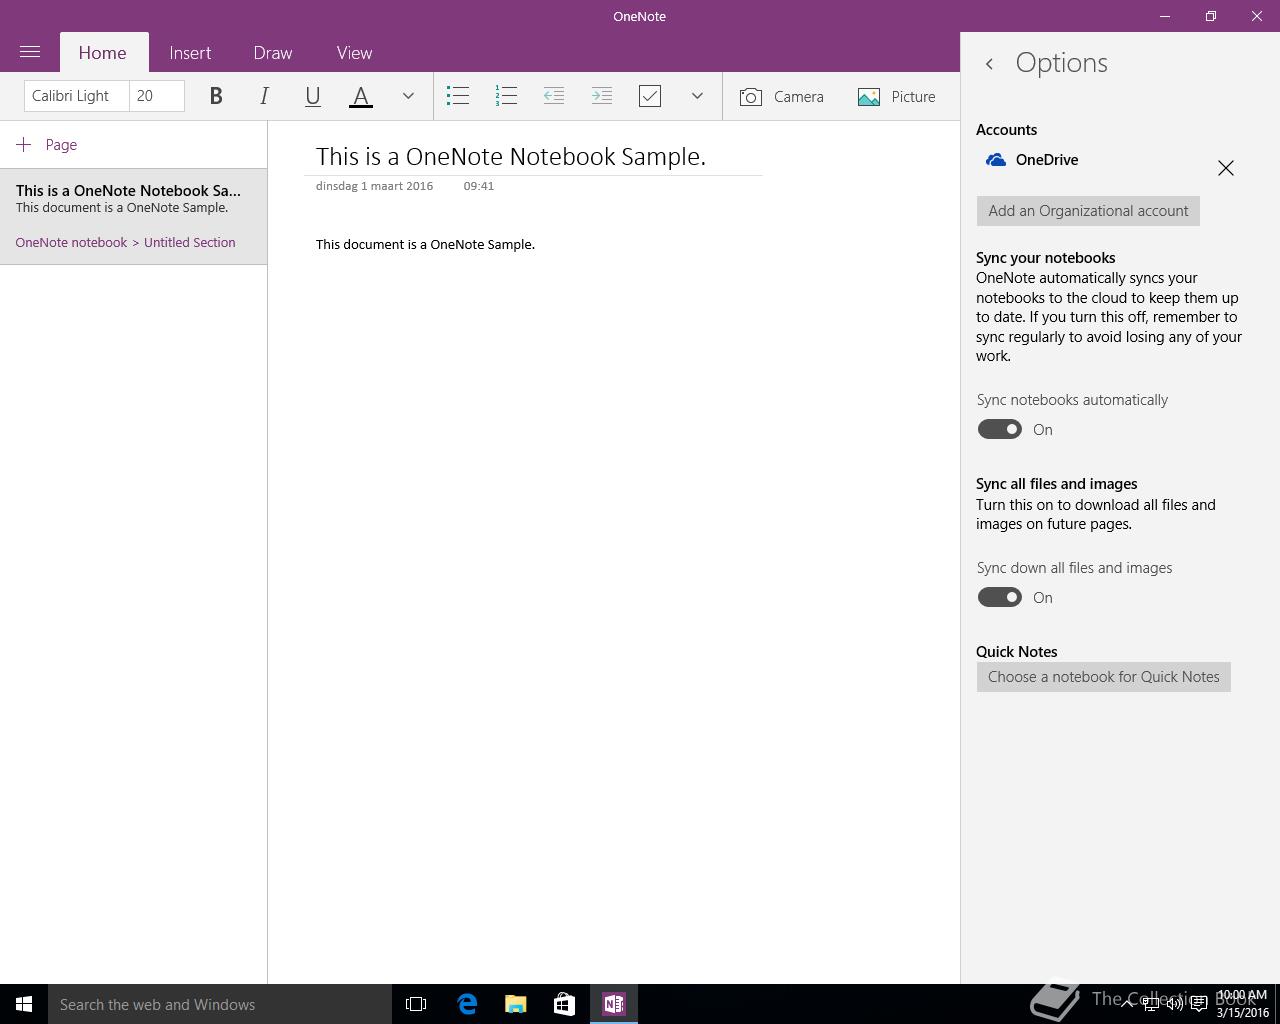The height and width of the screenshot is (1024, 1280).
Task: Toggle italic formatting
Action: click(264, 96)
